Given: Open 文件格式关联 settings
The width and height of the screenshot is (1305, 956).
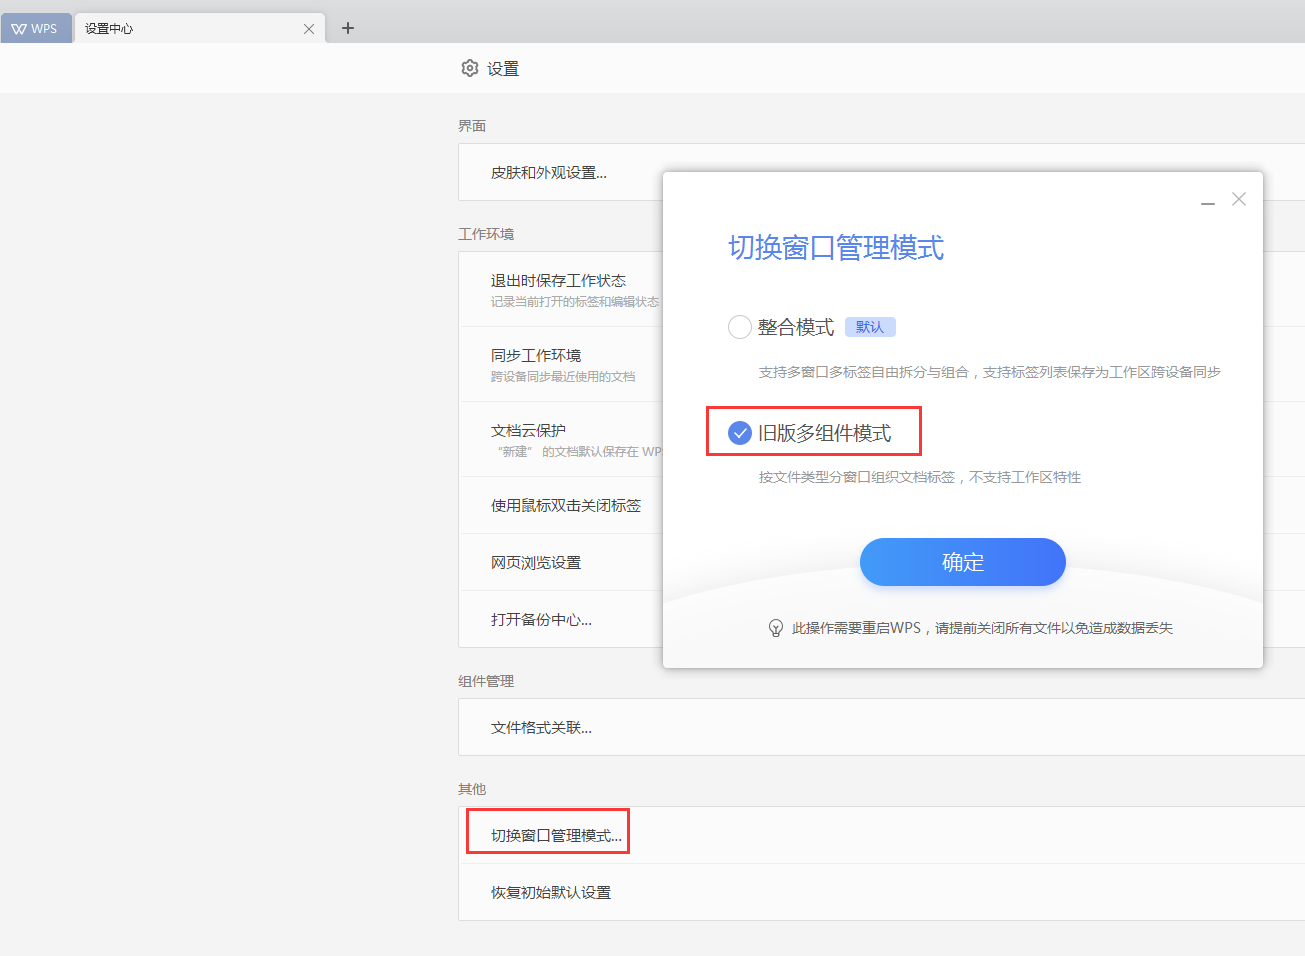Looking at the screenshot, I should [541, 728].
